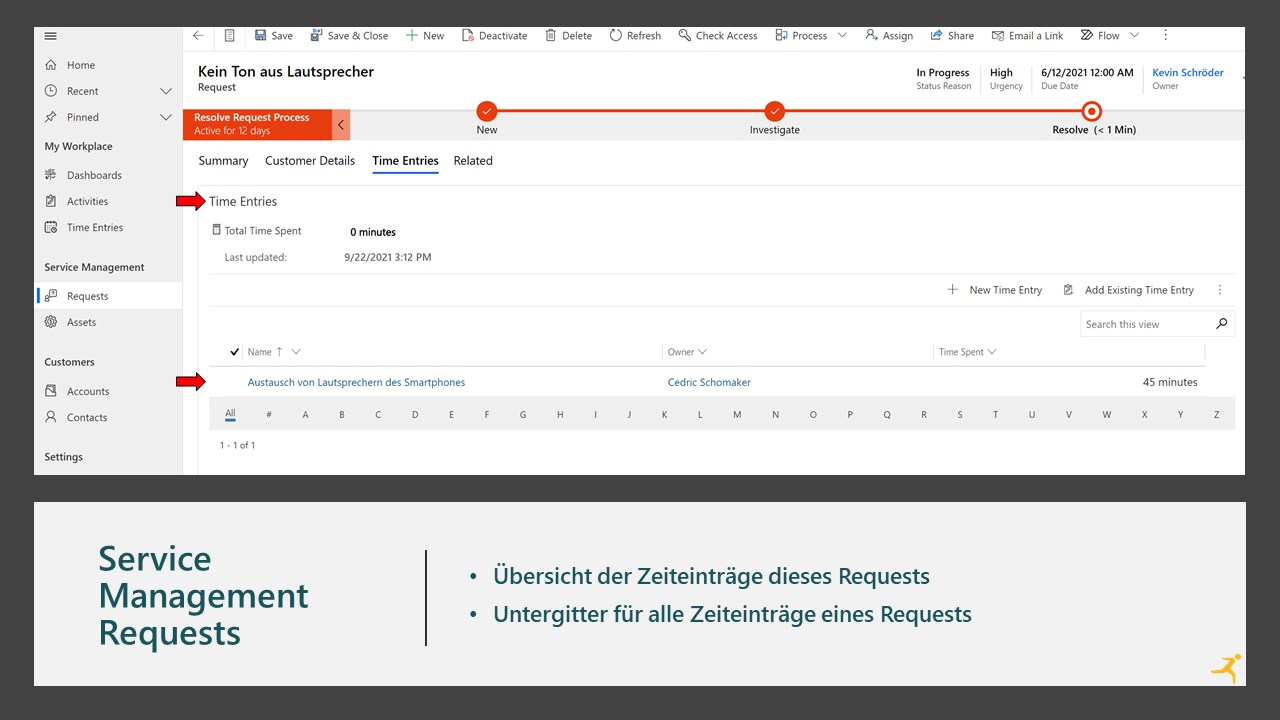The height and width of the screenshot is (720, 1280).
Task: Expand the Flow dropdown chevron
Action: pyautogui.click(x=1134, y=35)
